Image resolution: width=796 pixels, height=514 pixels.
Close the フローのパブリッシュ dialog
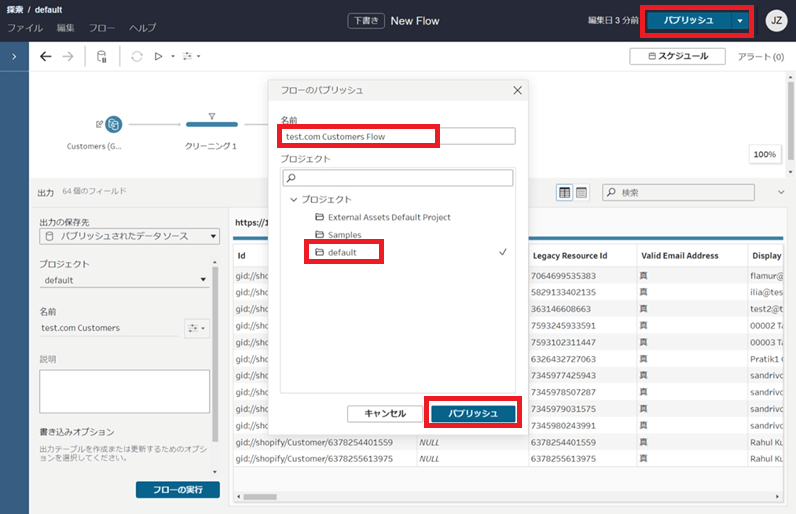click(517, 90)
